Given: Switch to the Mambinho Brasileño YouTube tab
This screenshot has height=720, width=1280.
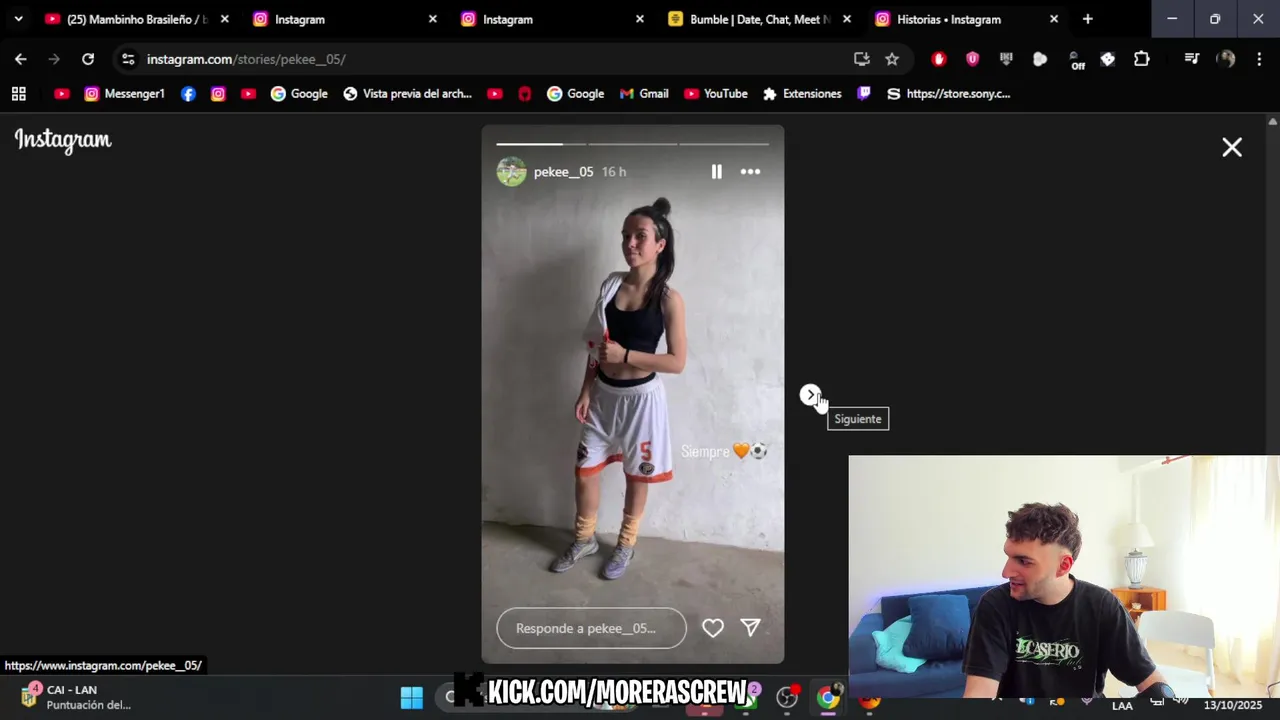Looking at the screenshot, I should pos(136,19).
